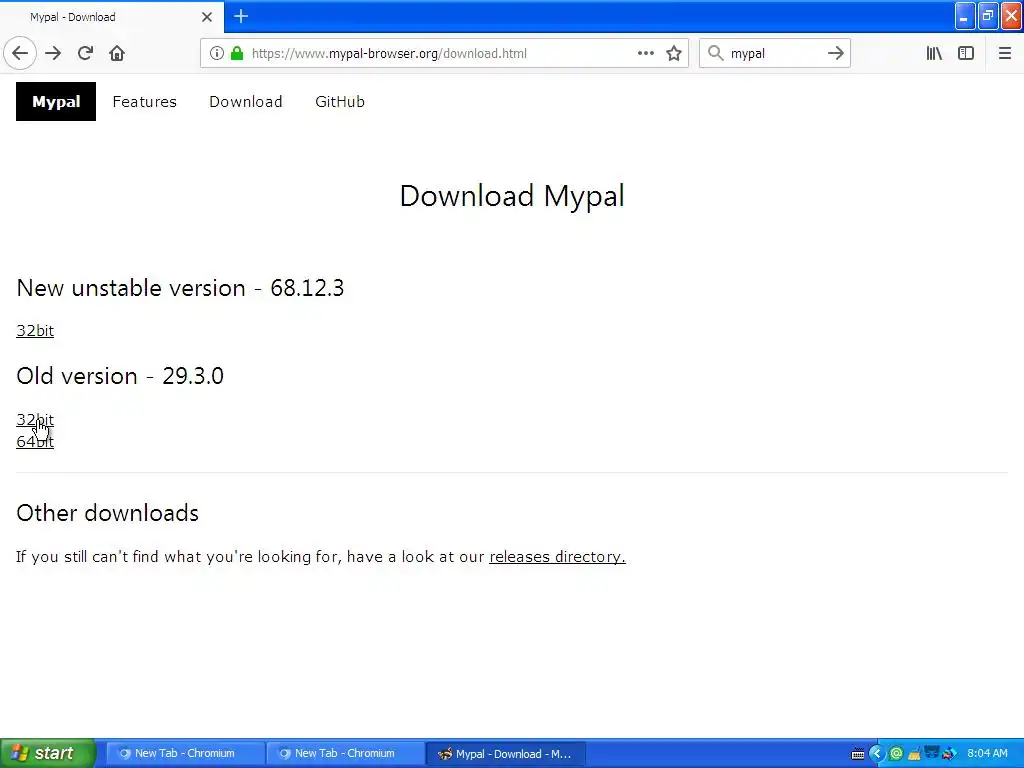
Task: Go forward with the forward arrow
Action: [53, 54]
